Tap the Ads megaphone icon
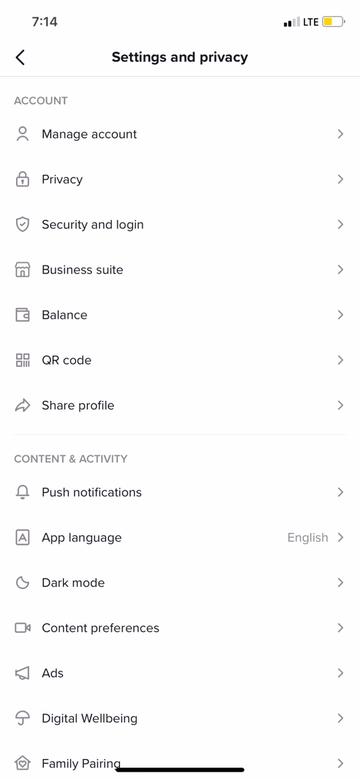The image size is (360, 779). tap(22, 673)
